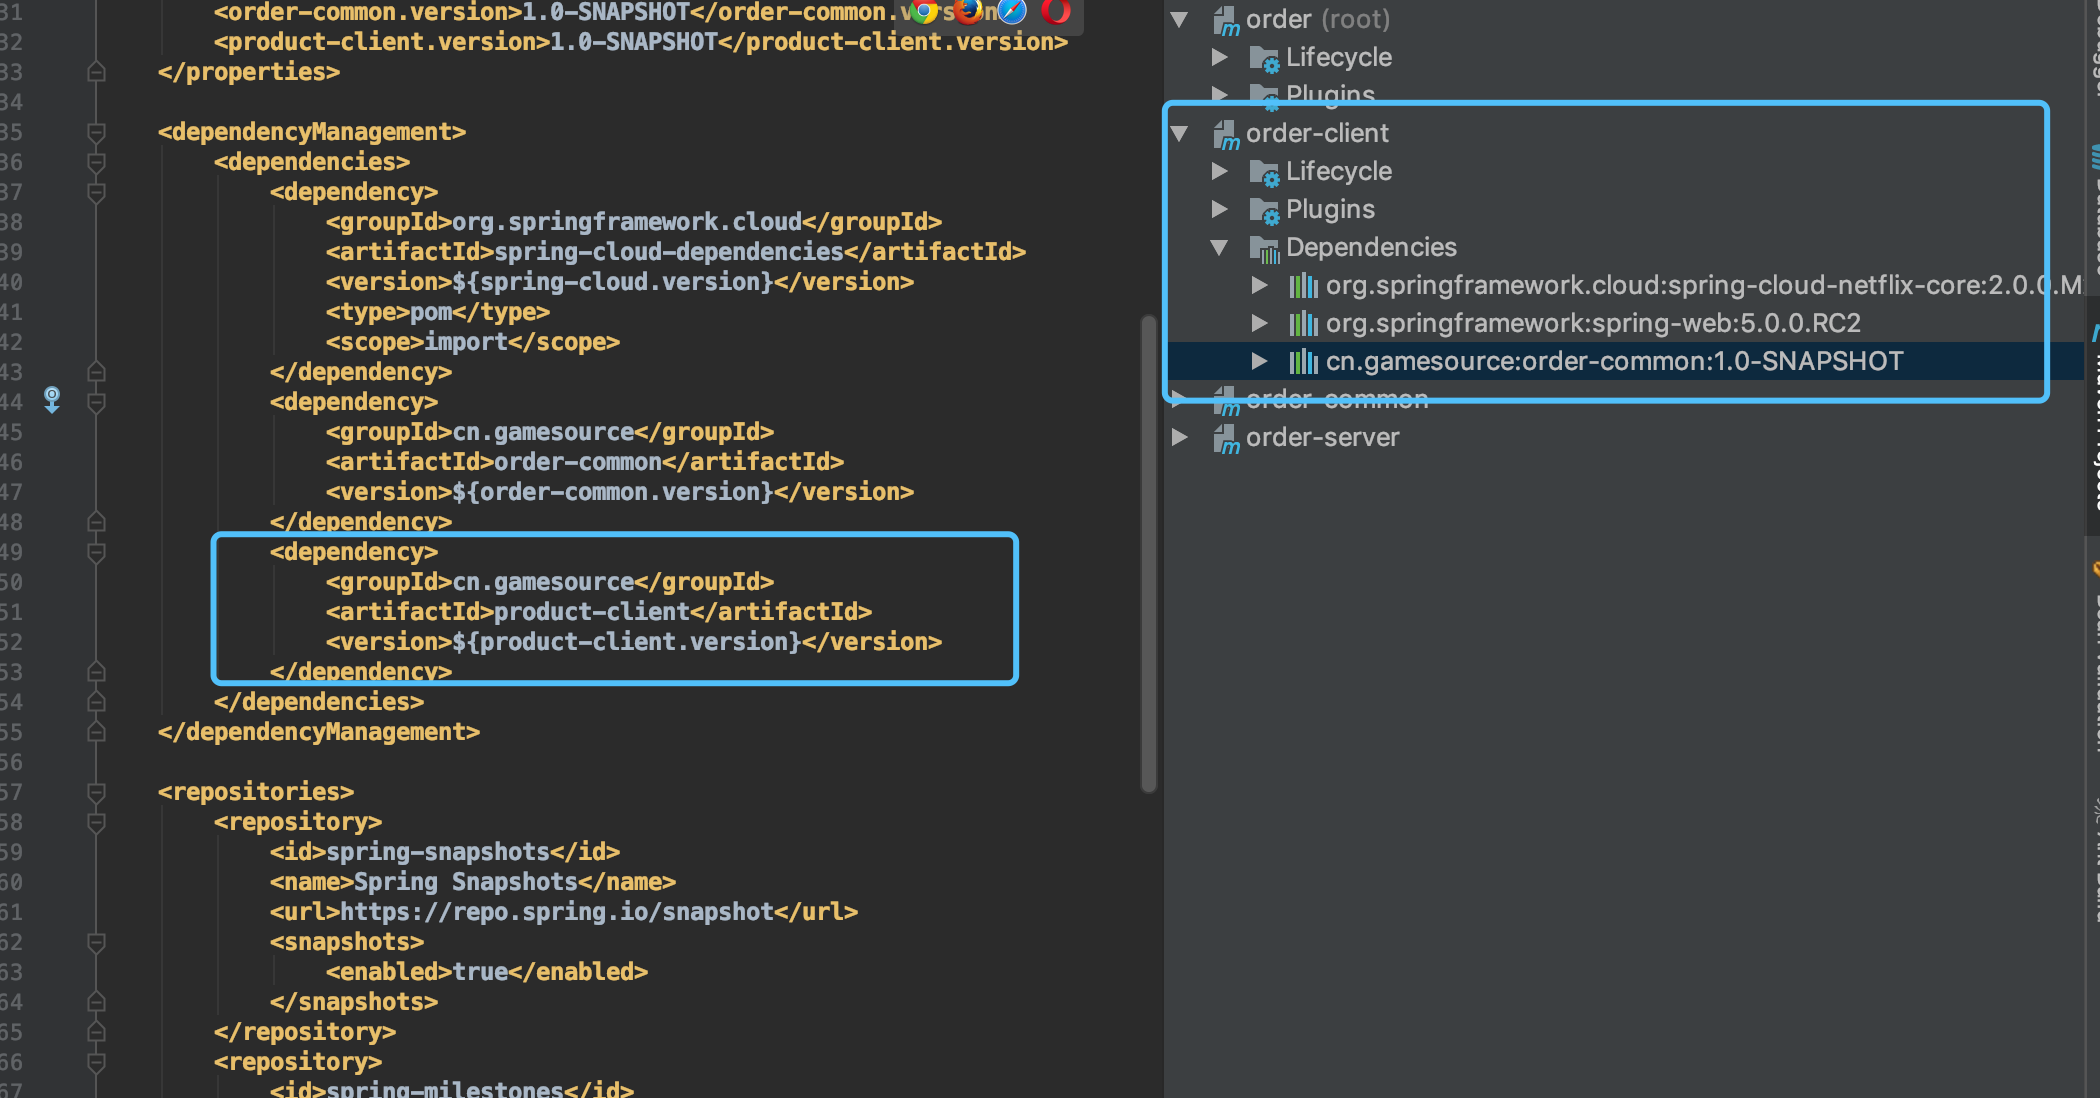The image size is (2100, 1098).
Task: Expand spring-web:5.0.0.RC2 dependency node
Action: pyautogui.click(x=1259, y=323)
